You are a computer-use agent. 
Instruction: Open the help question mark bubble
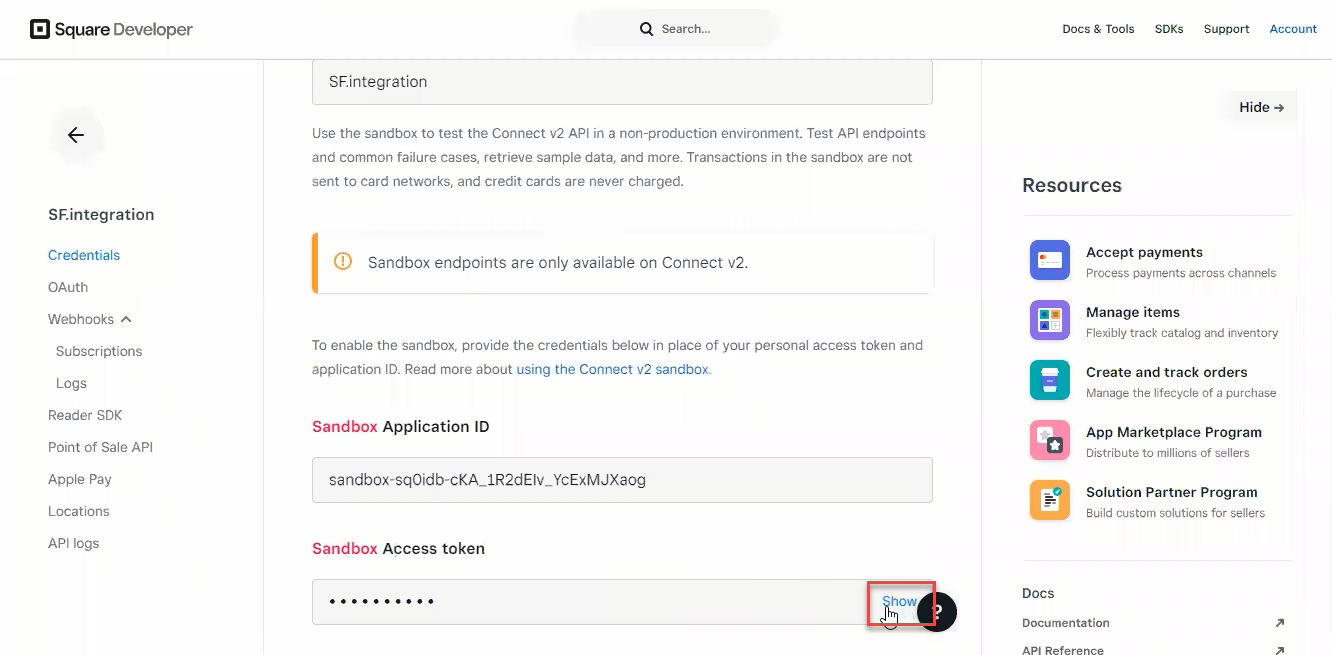(x=937, y=611)
